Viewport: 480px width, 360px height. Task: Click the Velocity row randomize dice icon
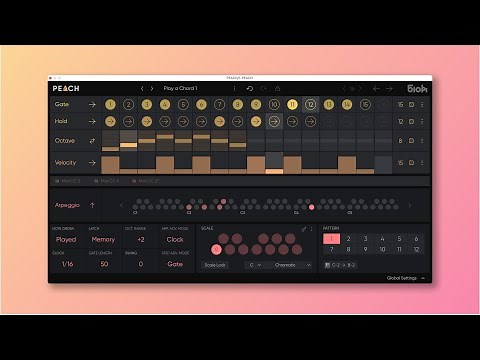[x=411, y=163]
